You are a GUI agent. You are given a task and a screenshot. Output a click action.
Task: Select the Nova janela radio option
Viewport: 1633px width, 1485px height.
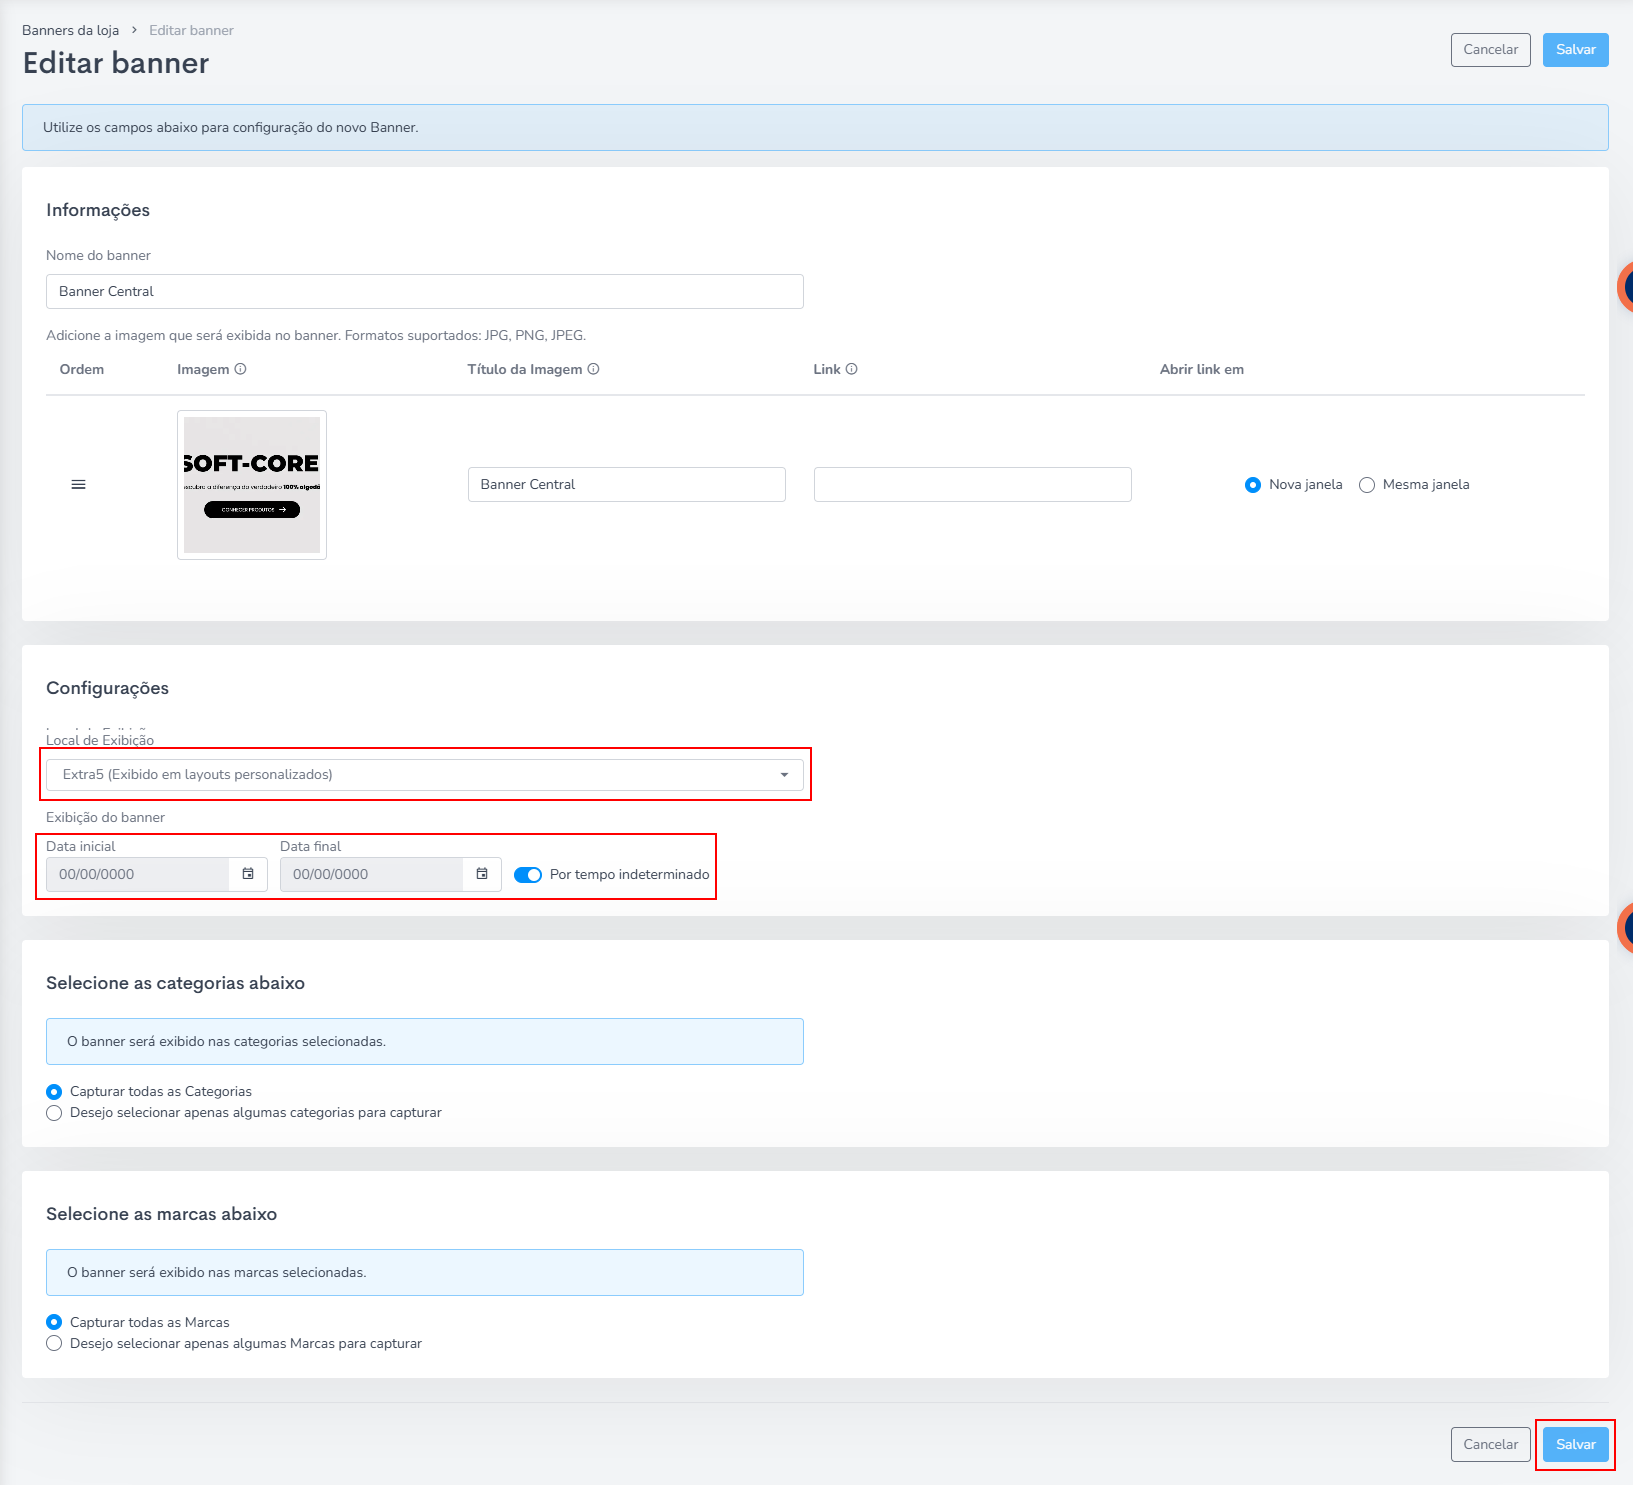[x=1252, y=485]
